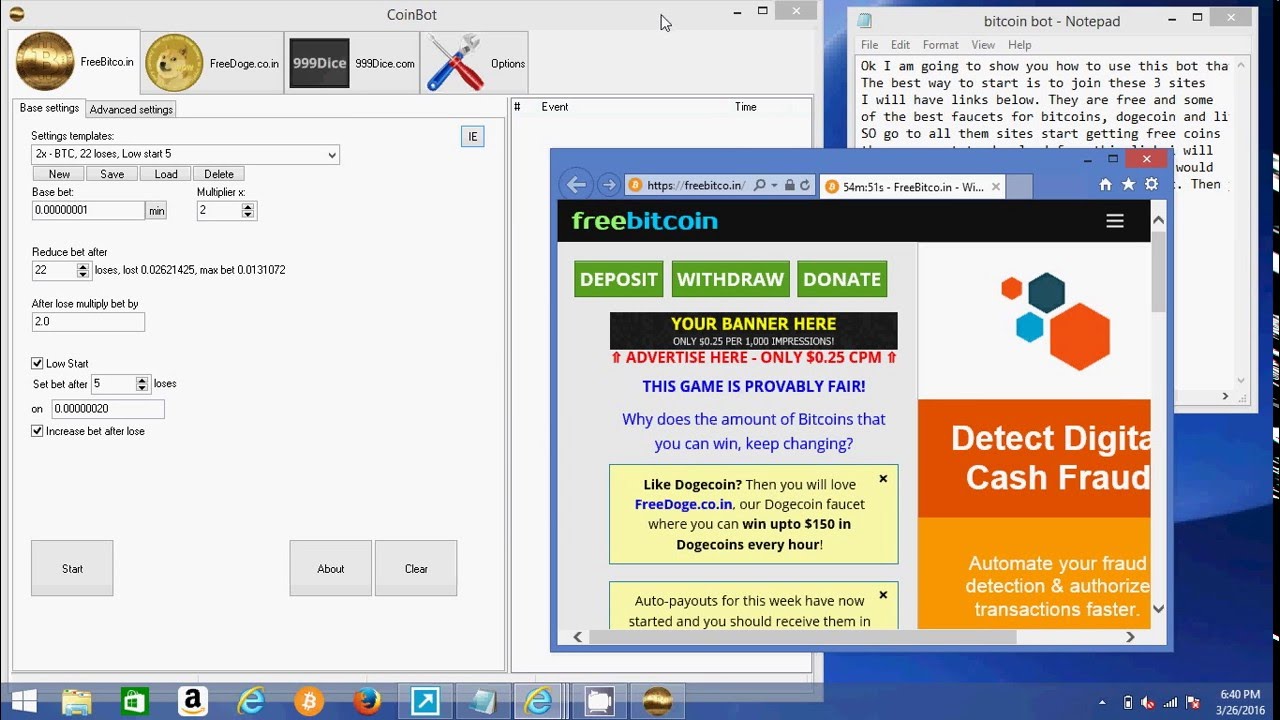This screenshot has height=720, width=1280.
Task: Click the browser Home icon
Action: [1105, 184]
